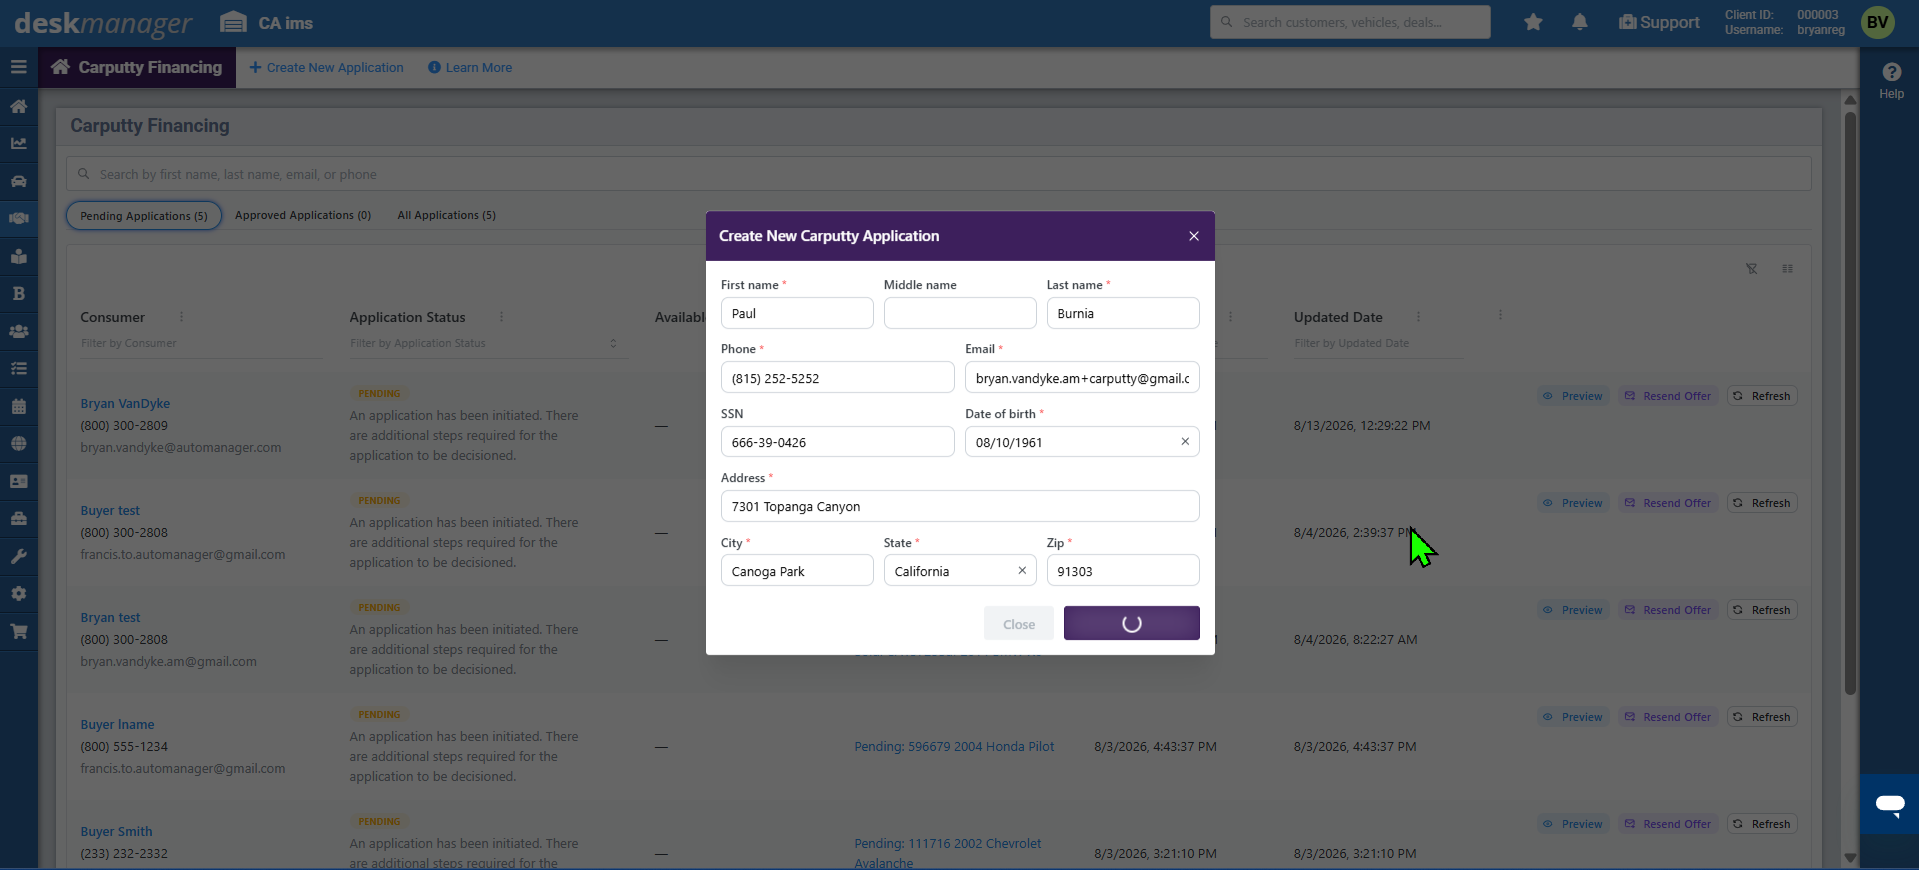Viewport: 1919px width, 870px height.
Task: Clear the Date of birth value
Action: coord(1185,441)
